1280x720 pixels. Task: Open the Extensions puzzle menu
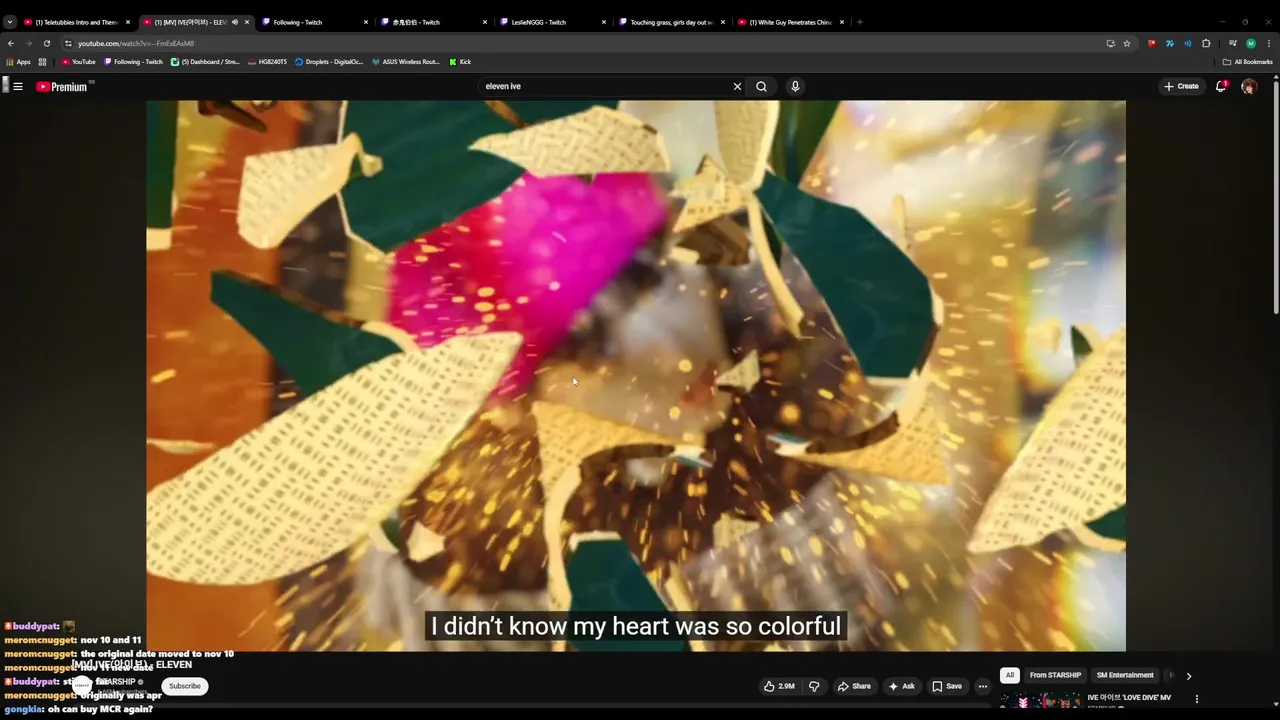(x=1206, y=43)
